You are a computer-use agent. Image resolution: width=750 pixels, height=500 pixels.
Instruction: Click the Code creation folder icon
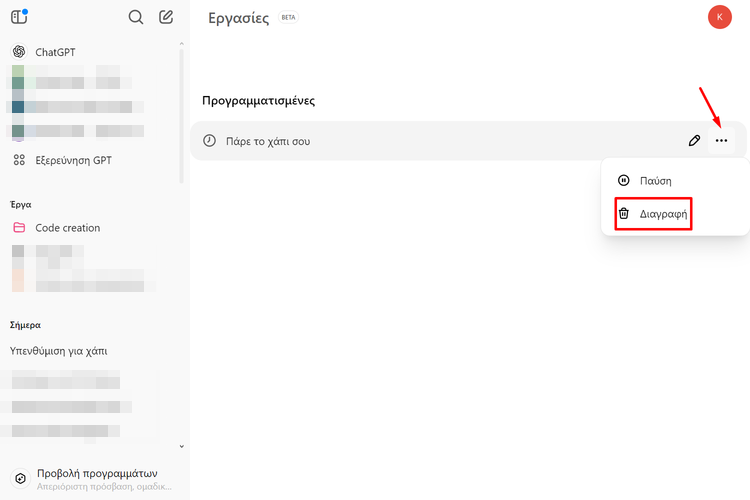point(19,228)
